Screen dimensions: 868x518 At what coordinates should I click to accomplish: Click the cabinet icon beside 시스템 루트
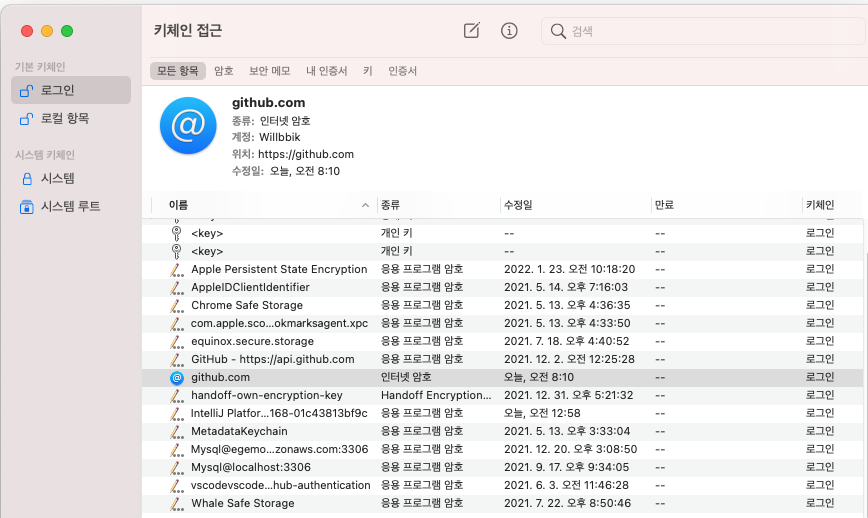coord(27,206)
